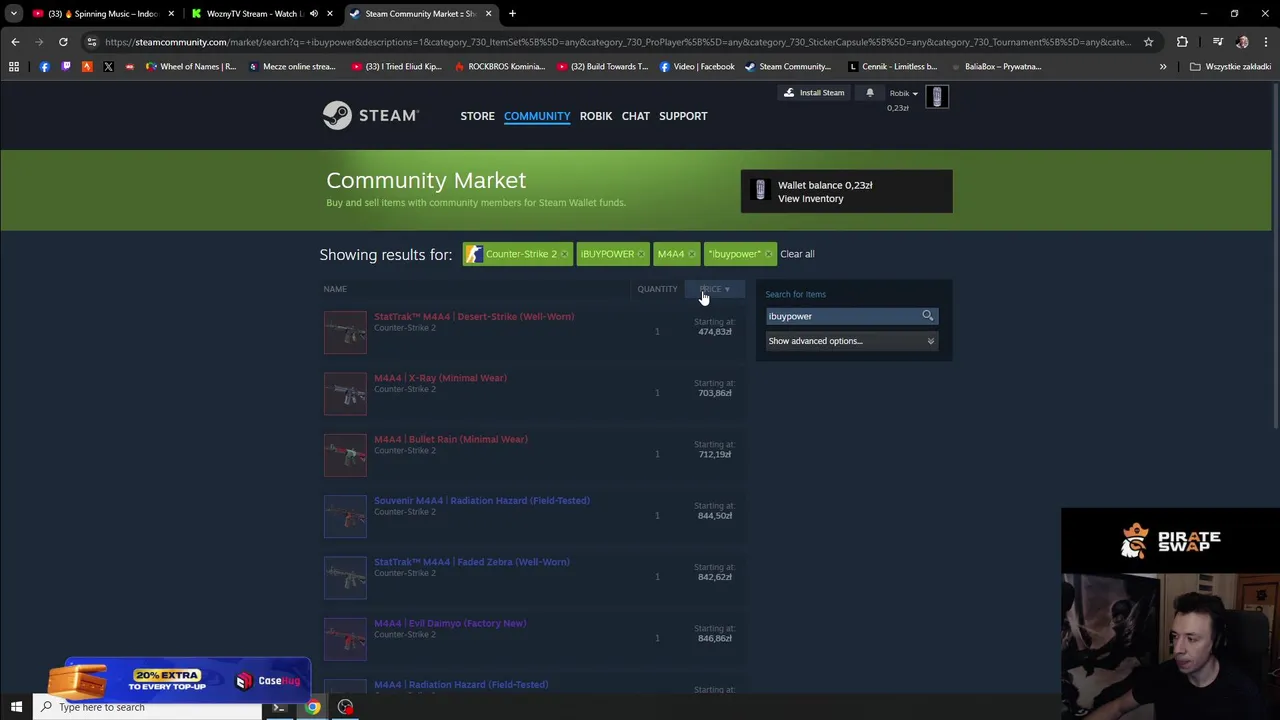
Task: Click the Install Steam button
Action: click(814, 93)
